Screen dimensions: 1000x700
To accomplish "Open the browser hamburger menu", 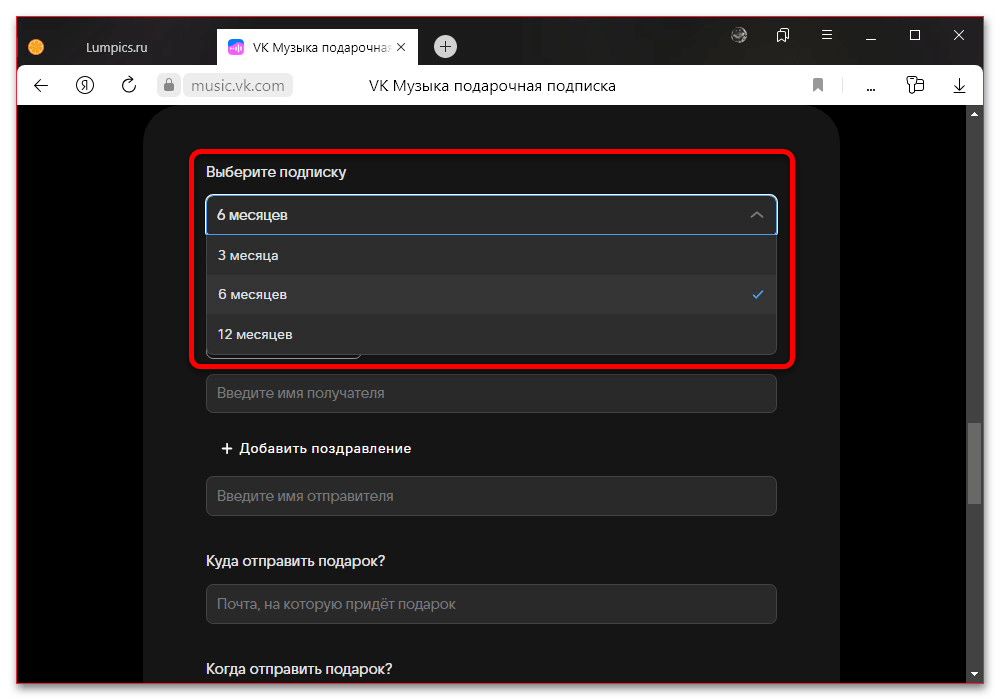I will (827, 35).
